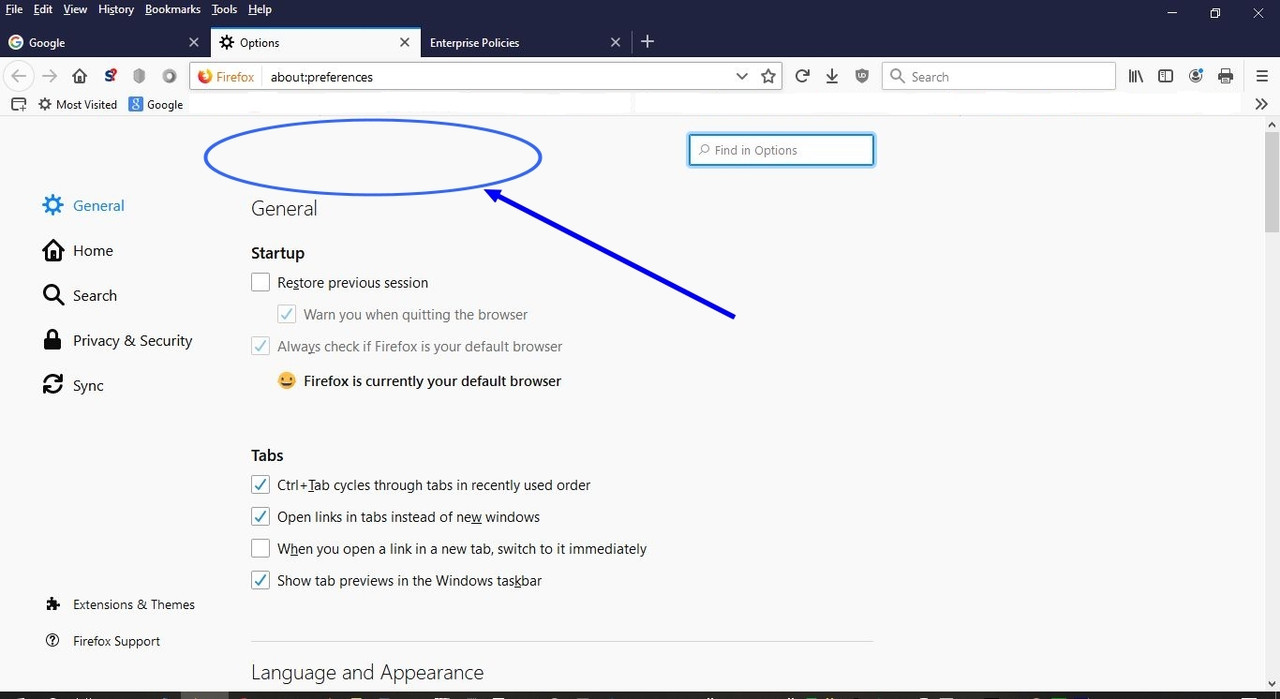Select General category in sidebar
The height and width of the screenshot is (699, 1280).
[84, 205]
